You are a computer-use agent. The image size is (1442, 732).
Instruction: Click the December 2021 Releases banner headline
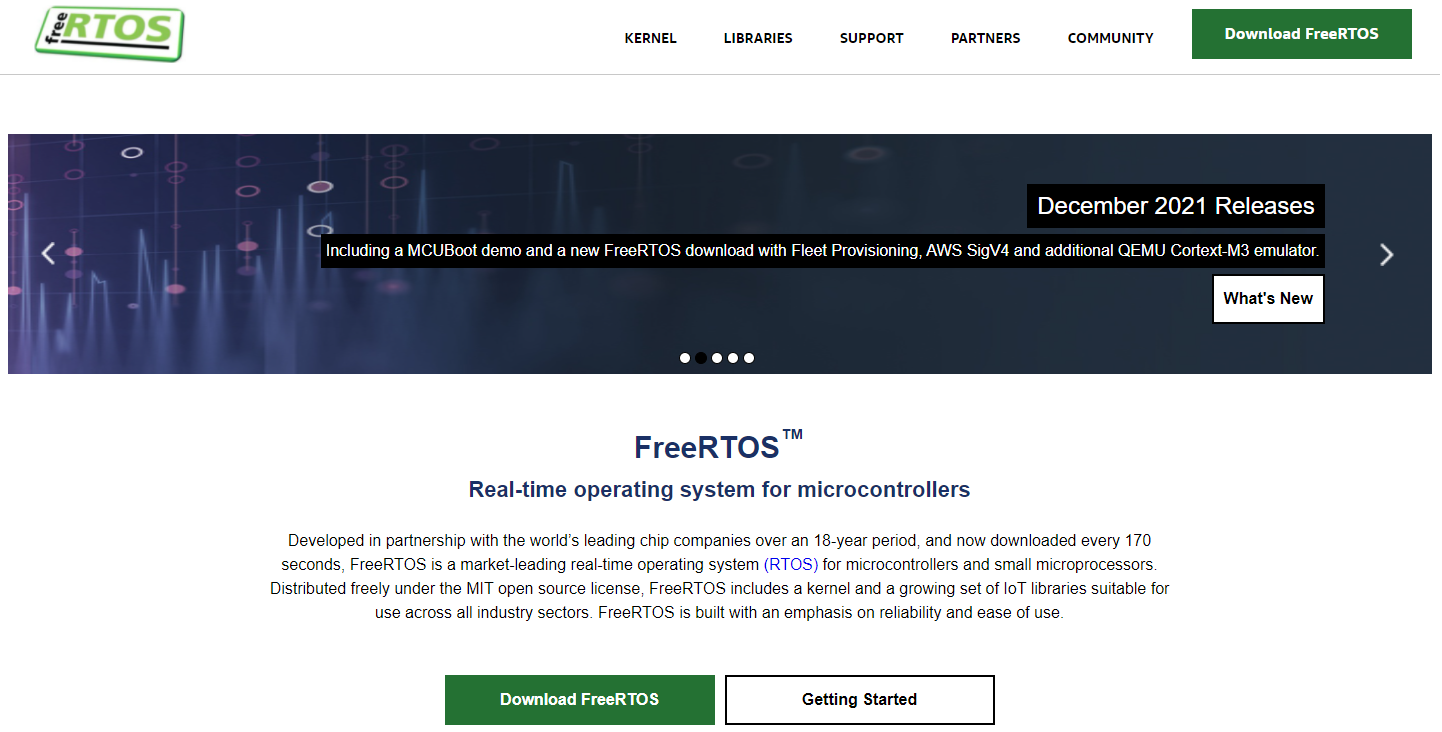1176,206
